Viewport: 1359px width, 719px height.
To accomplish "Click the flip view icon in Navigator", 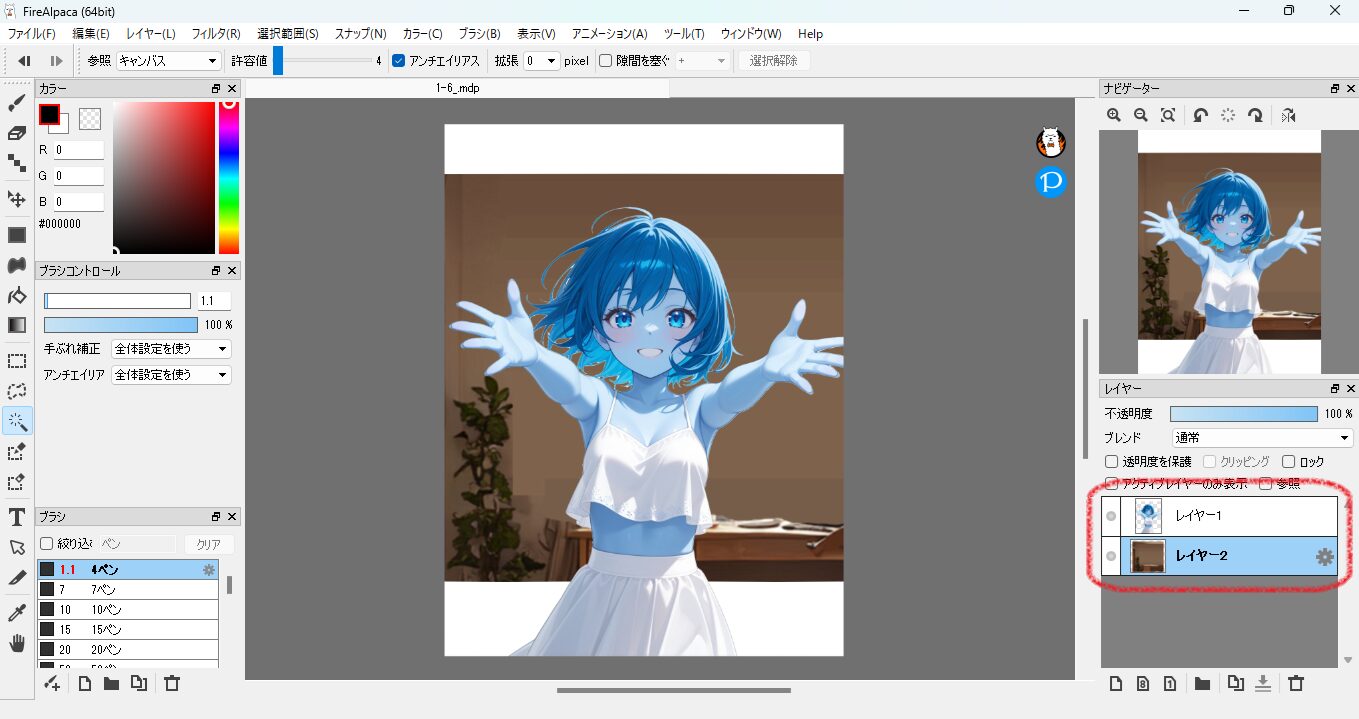I will pos(1288,115).
